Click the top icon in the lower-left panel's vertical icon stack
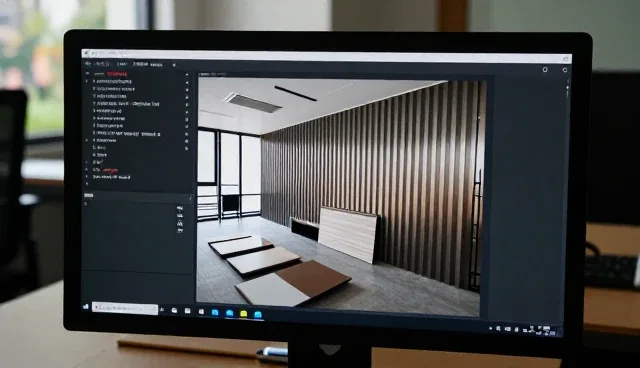The image size is (640, 368). [180, 208]
